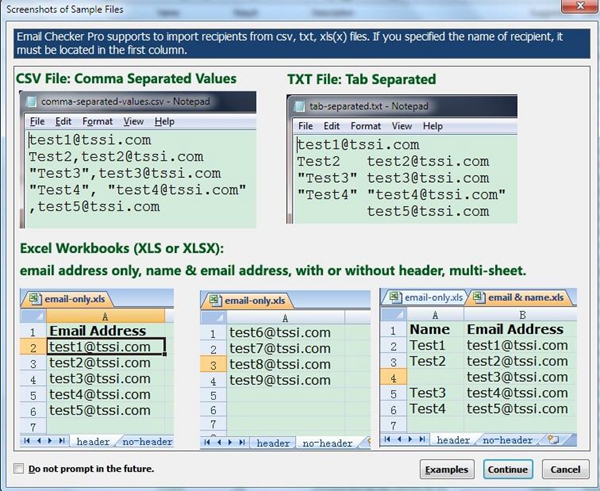
Task: Open File menu in CSV Notepad window
Action: point(37,121)
